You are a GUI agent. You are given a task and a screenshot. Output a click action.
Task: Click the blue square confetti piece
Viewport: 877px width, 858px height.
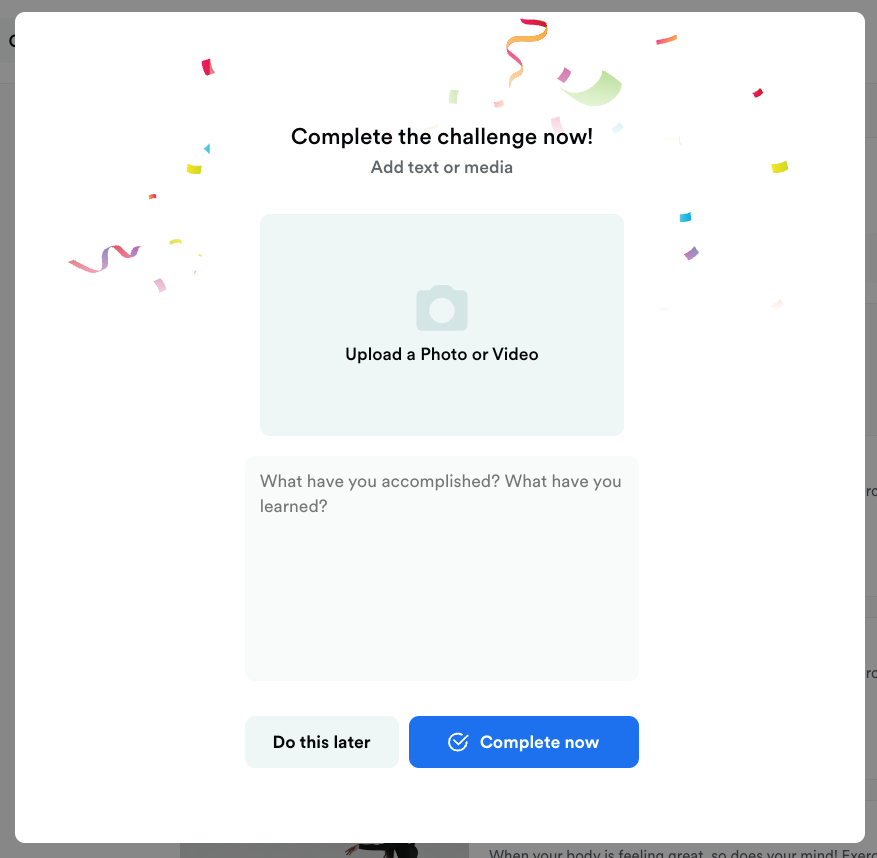pyautogui.click(x=685, y=217)
